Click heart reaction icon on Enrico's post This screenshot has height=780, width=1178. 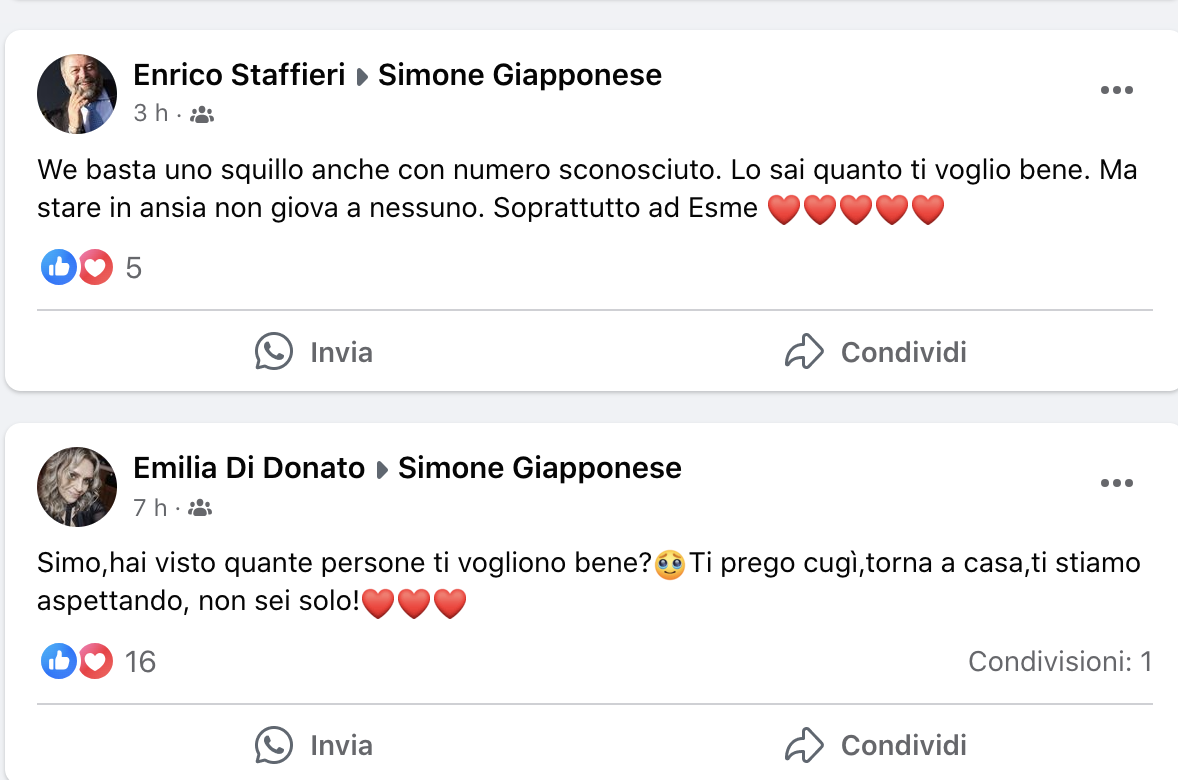tap(95, 268)
